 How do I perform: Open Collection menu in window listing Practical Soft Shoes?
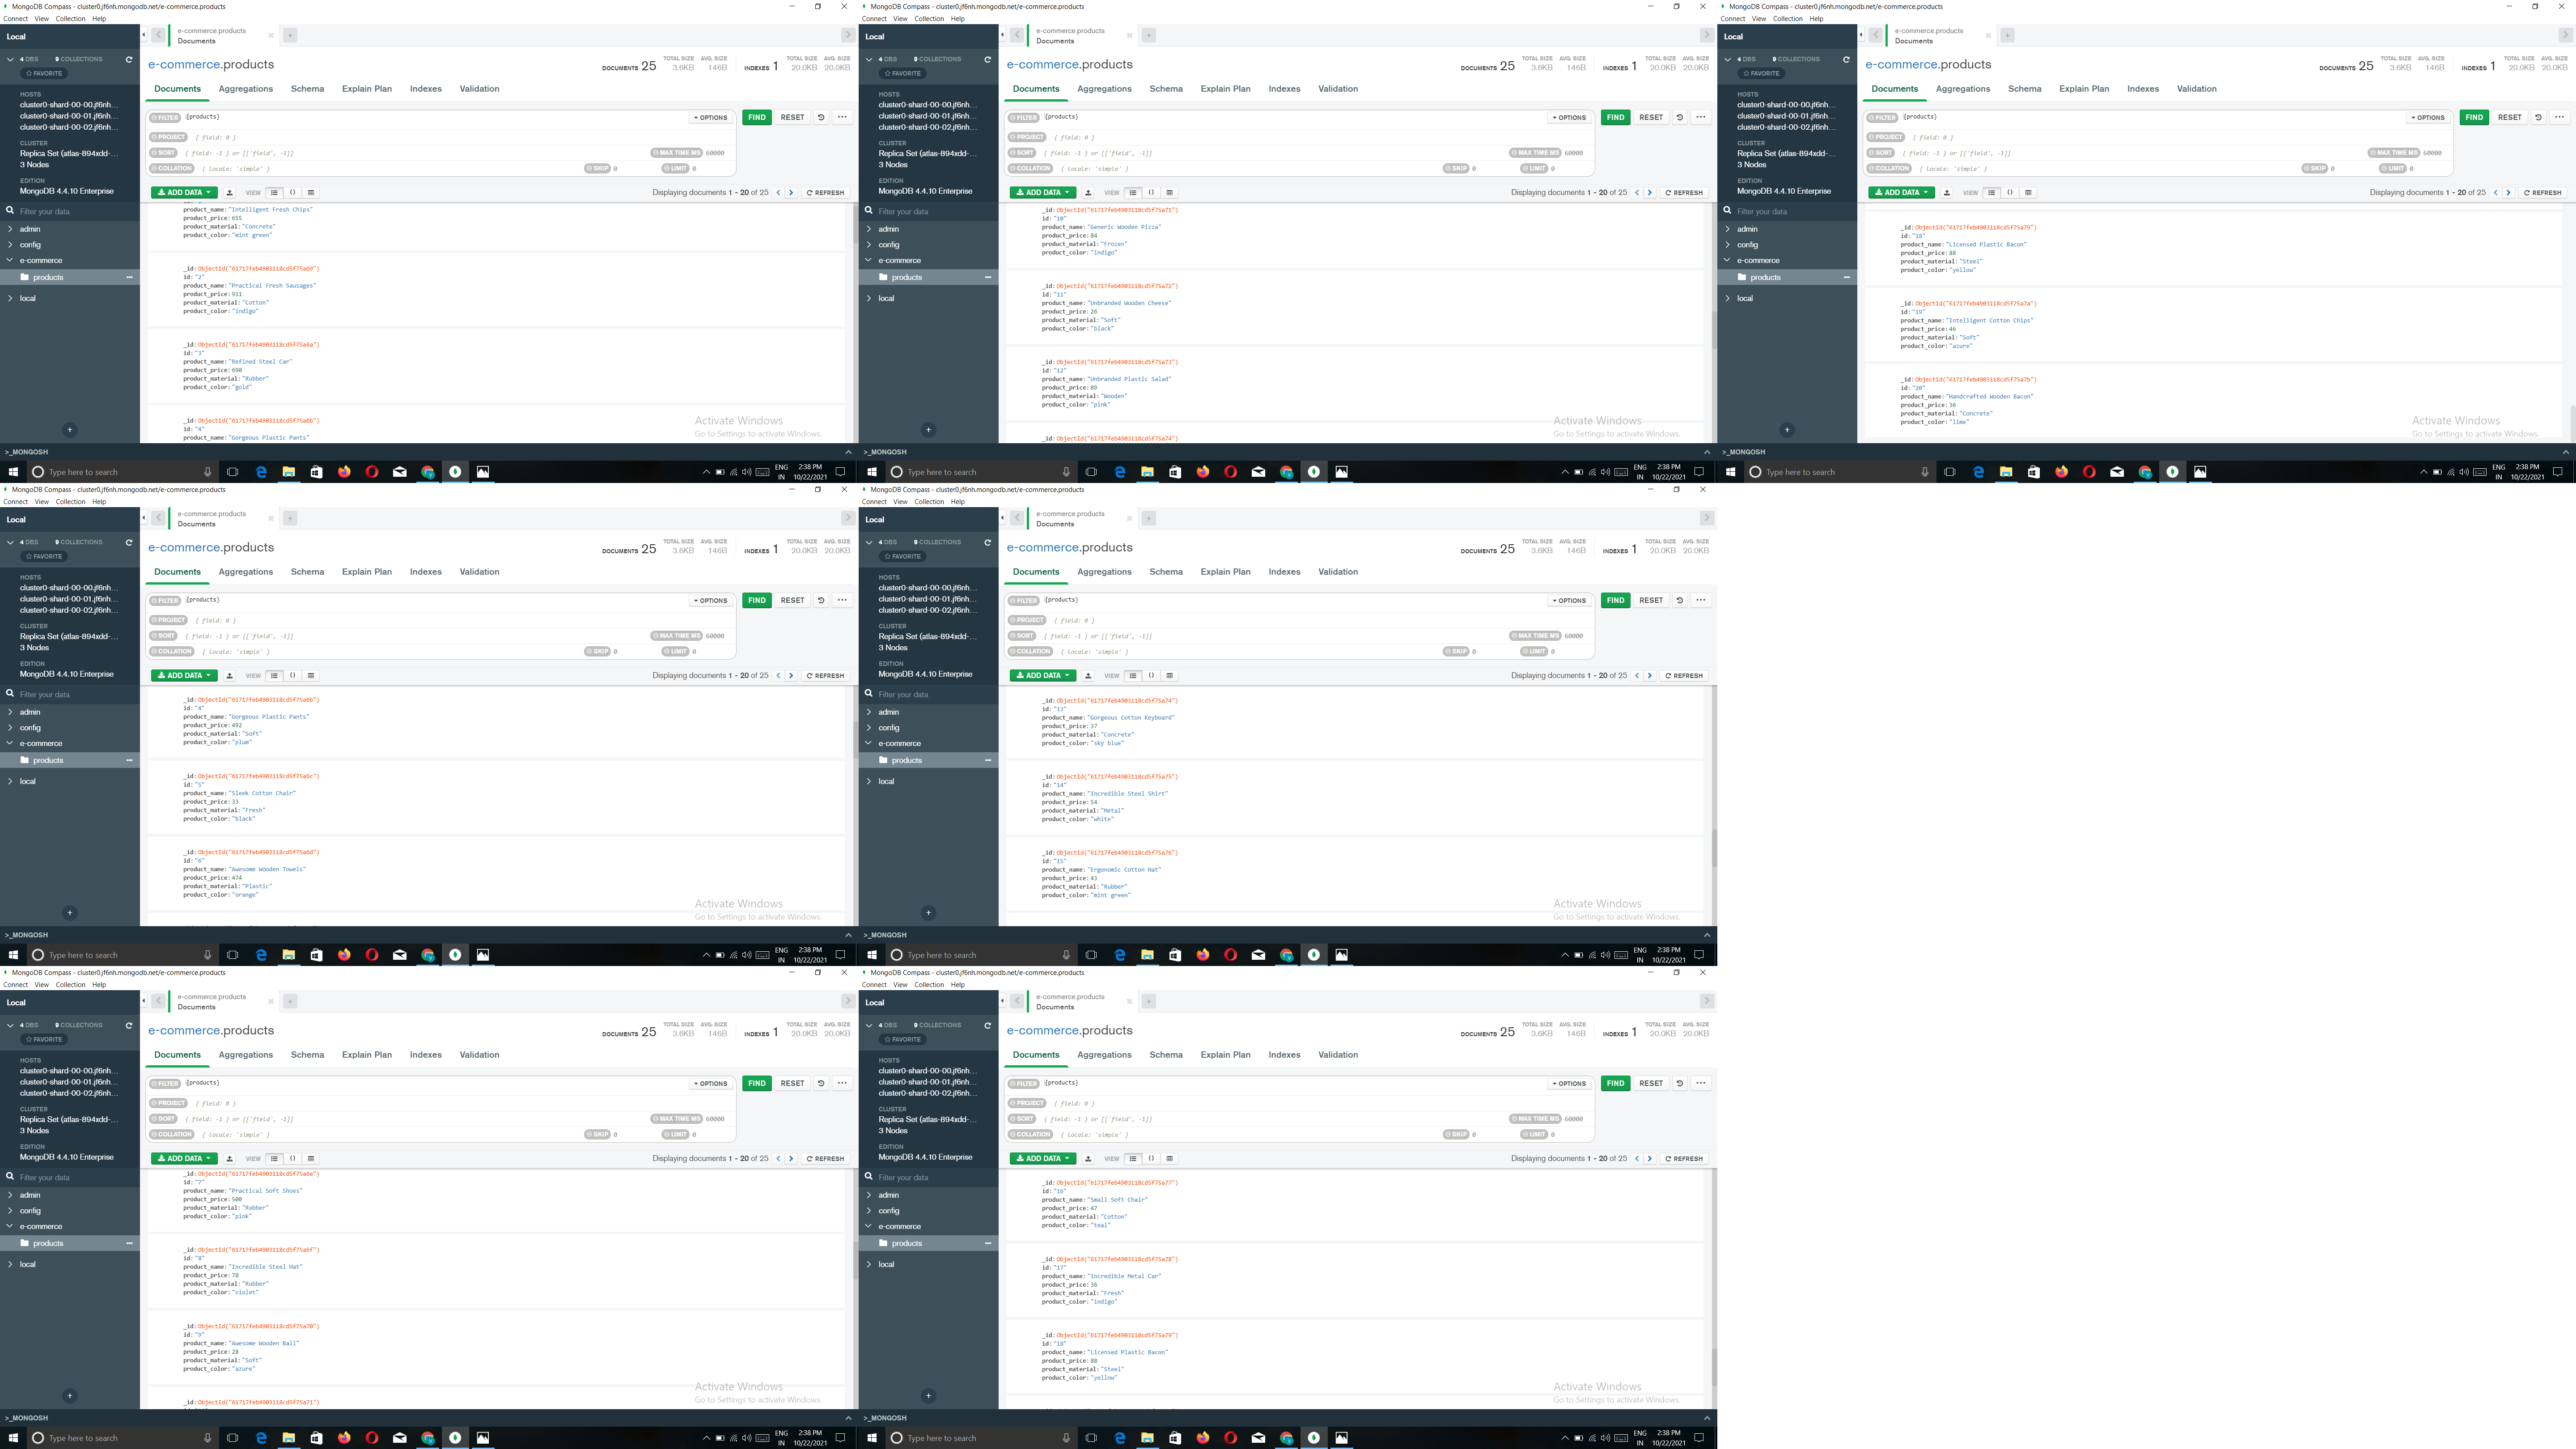[70, 985]
